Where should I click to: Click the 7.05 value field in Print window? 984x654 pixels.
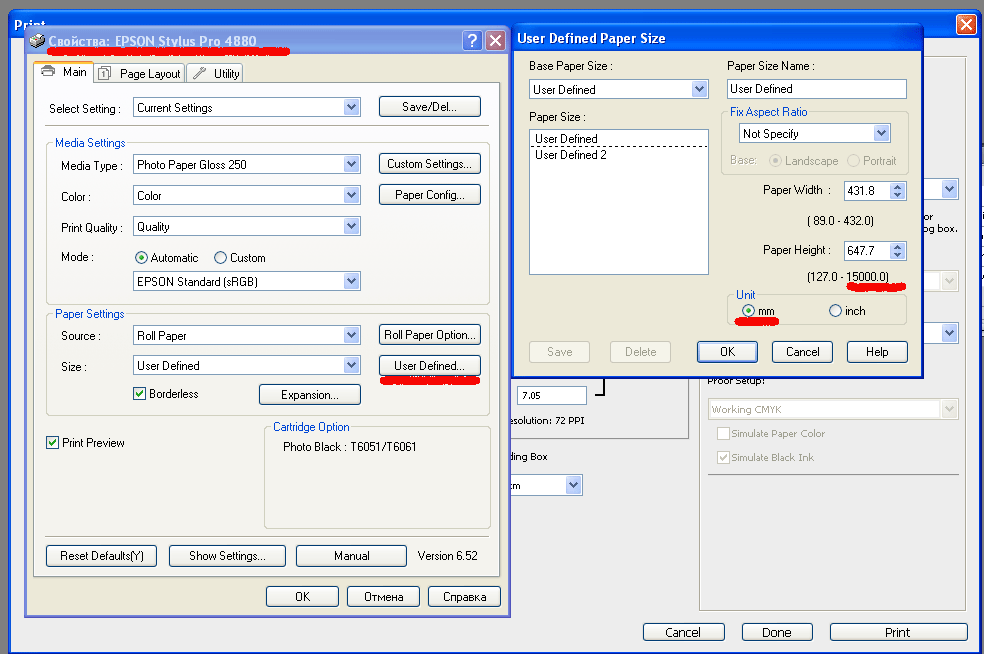(x=552, y=395)
